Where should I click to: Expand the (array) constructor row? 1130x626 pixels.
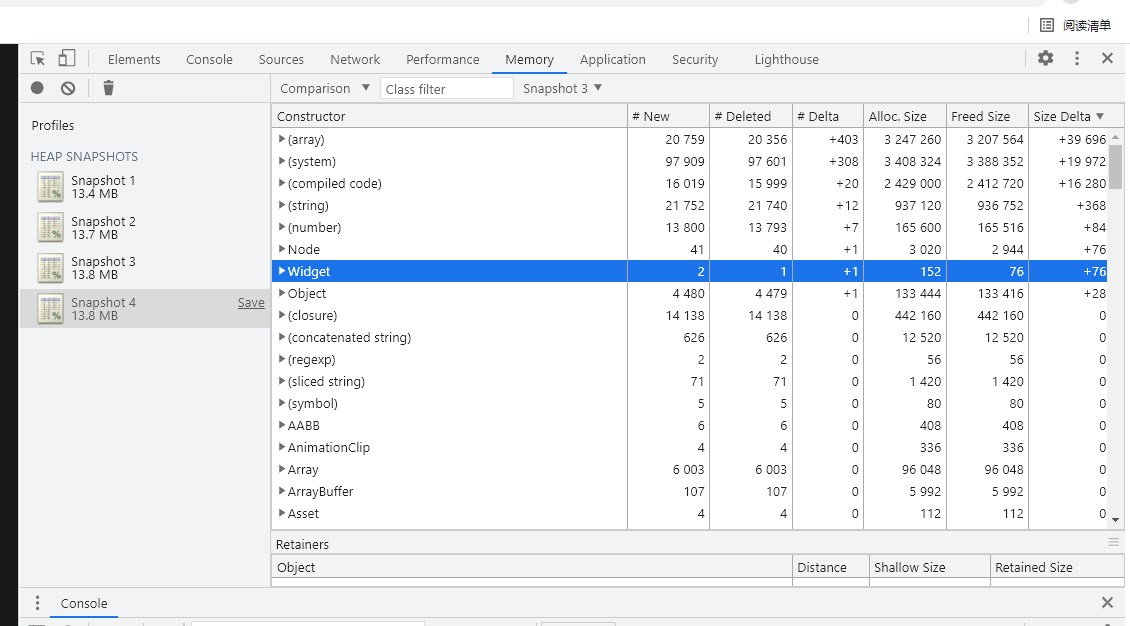coord(282,139)
